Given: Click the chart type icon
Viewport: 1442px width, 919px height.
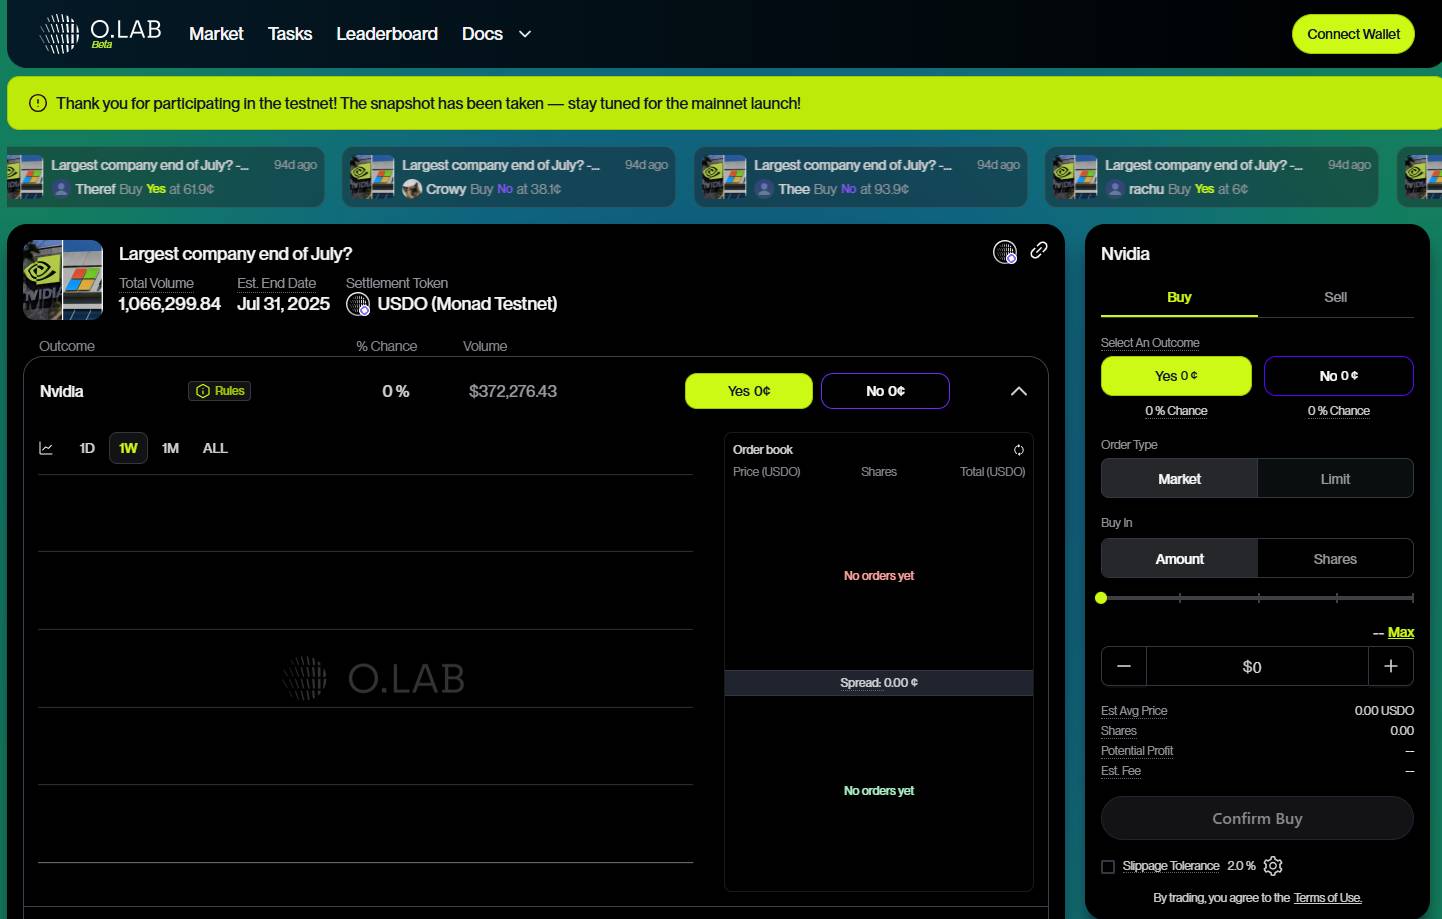Looking at the screenshot, I should 46,448.
